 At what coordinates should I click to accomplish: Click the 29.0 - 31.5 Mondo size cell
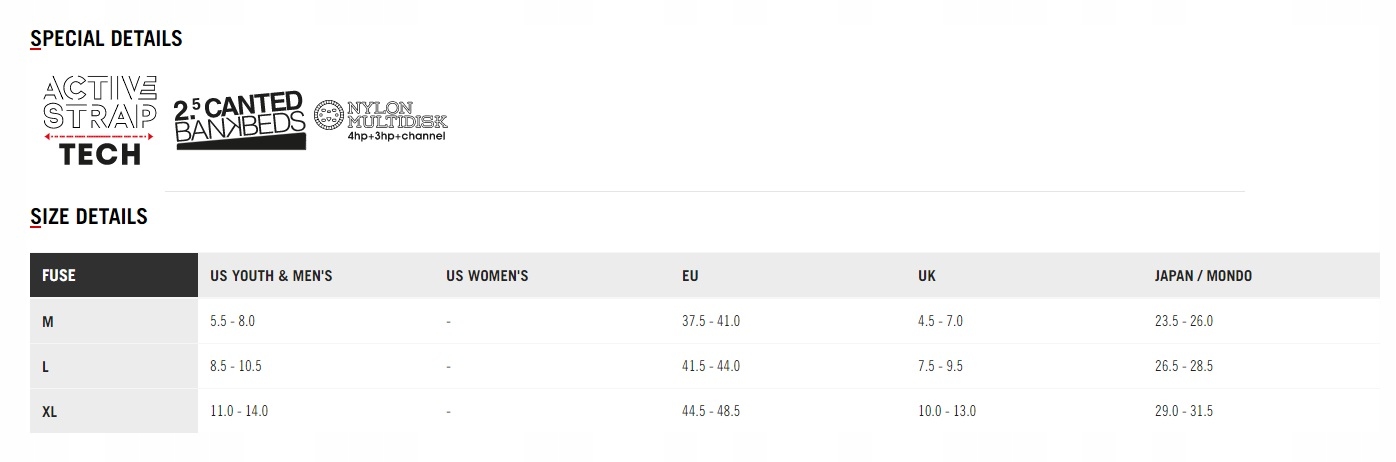click(1183, 411)
